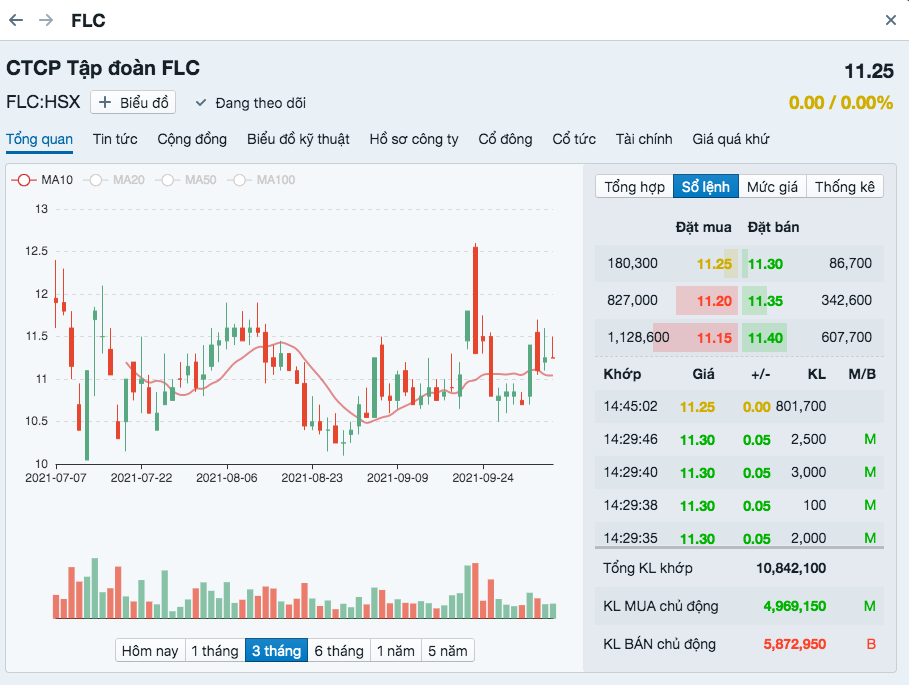Open the Tài chính tab
This screenshot has width=909, height=685.
pos(644,139)
